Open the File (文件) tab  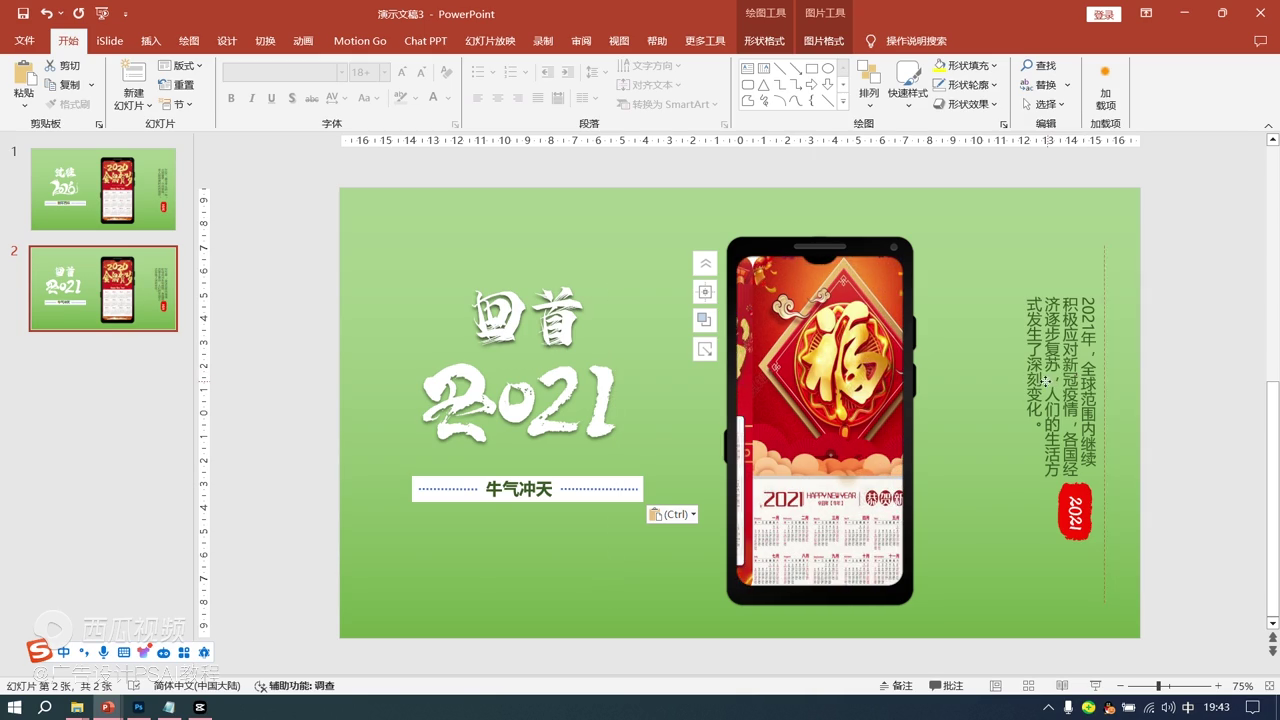pos(24,41)
